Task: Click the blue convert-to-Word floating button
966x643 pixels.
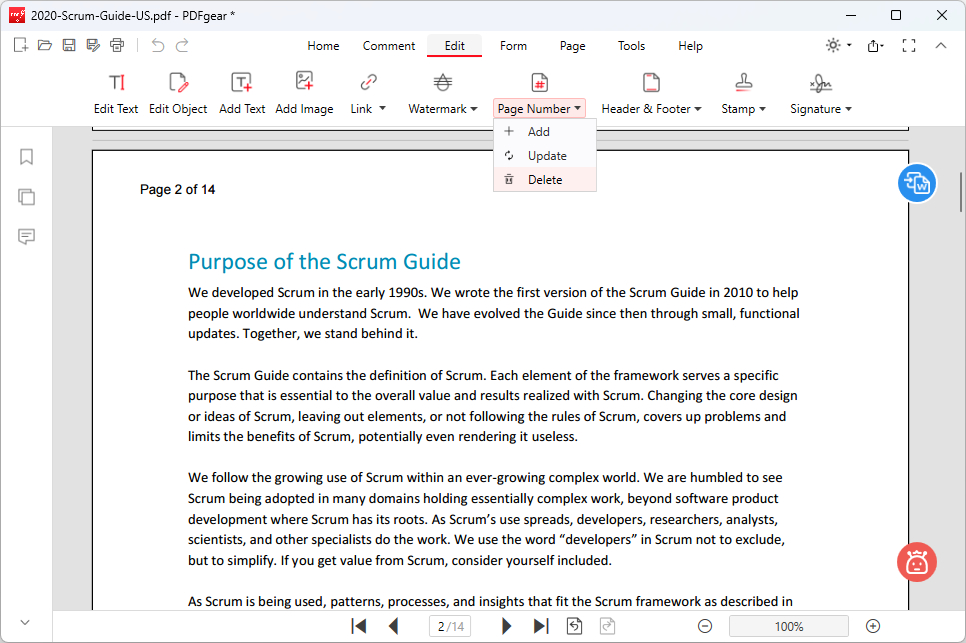Action: [x=916, y=183]
